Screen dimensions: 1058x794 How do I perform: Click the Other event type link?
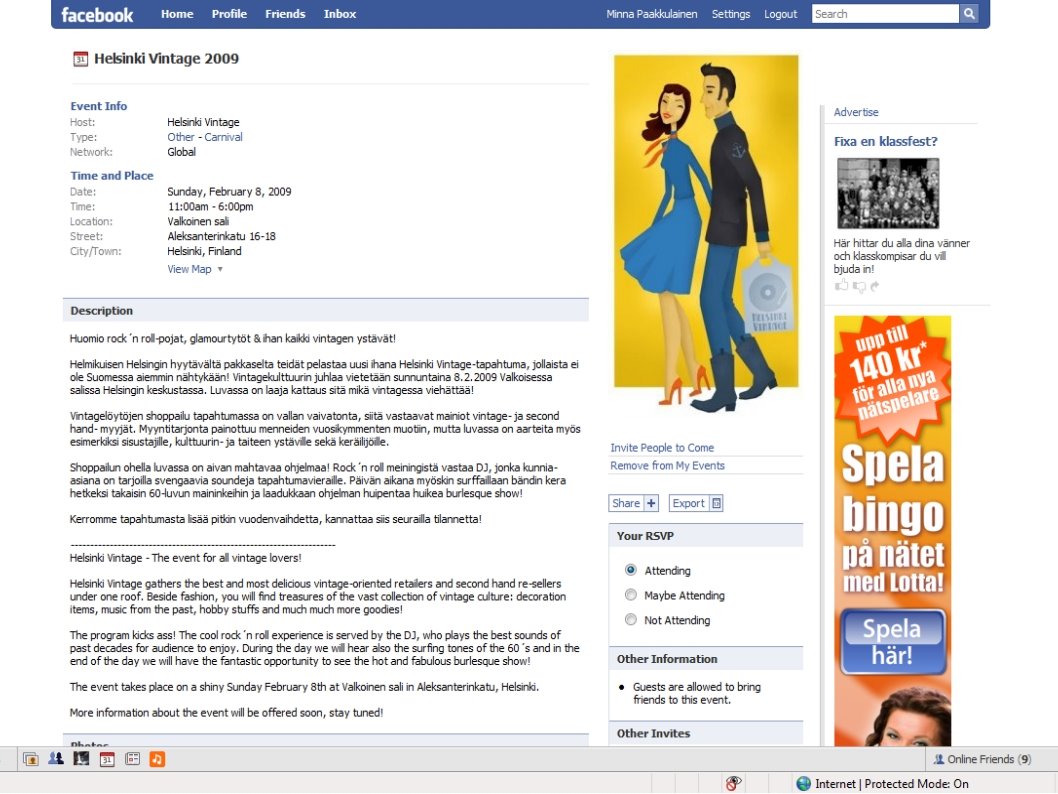[181, 137]
